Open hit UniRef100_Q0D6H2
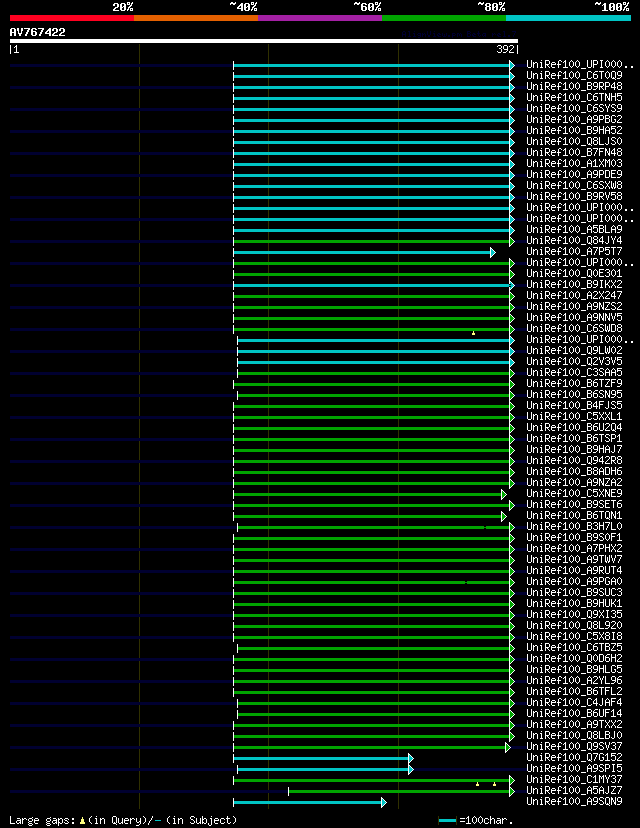 574,658
